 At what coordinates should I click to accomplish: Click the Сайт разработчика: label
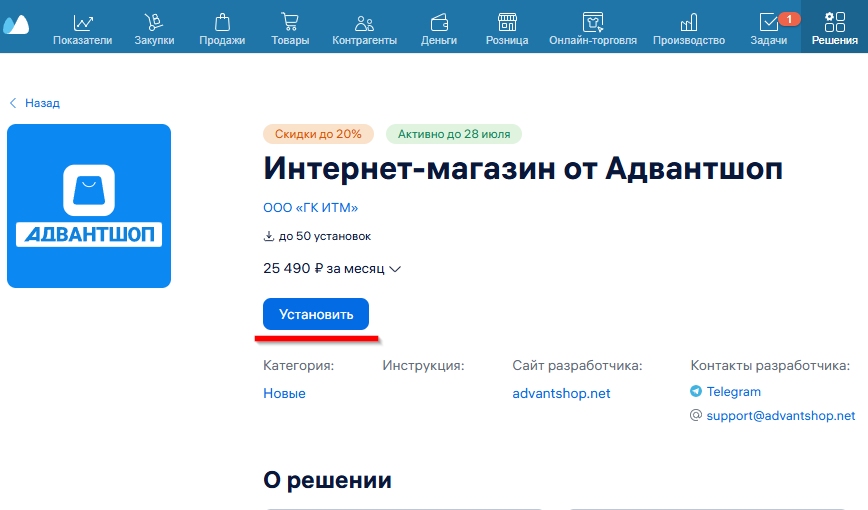(x=577, y=365)
